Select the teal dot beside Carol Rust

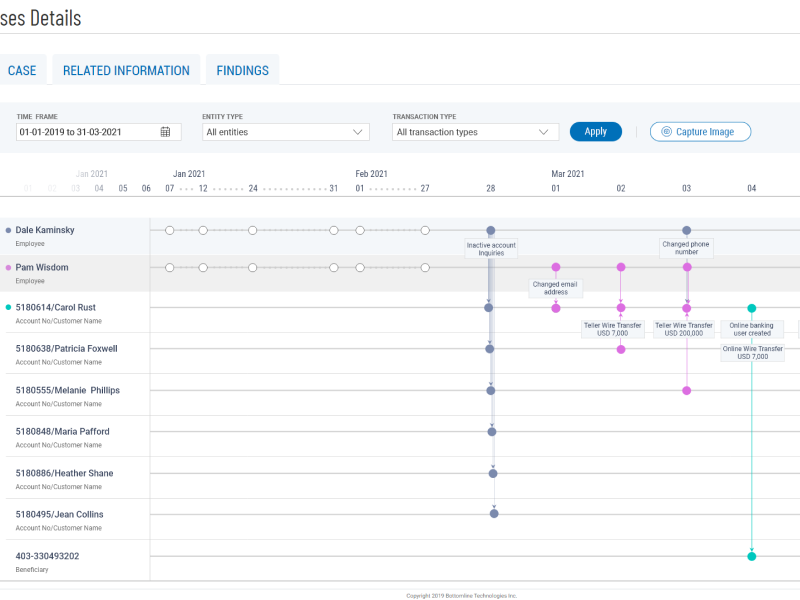[x=8, y=309]
